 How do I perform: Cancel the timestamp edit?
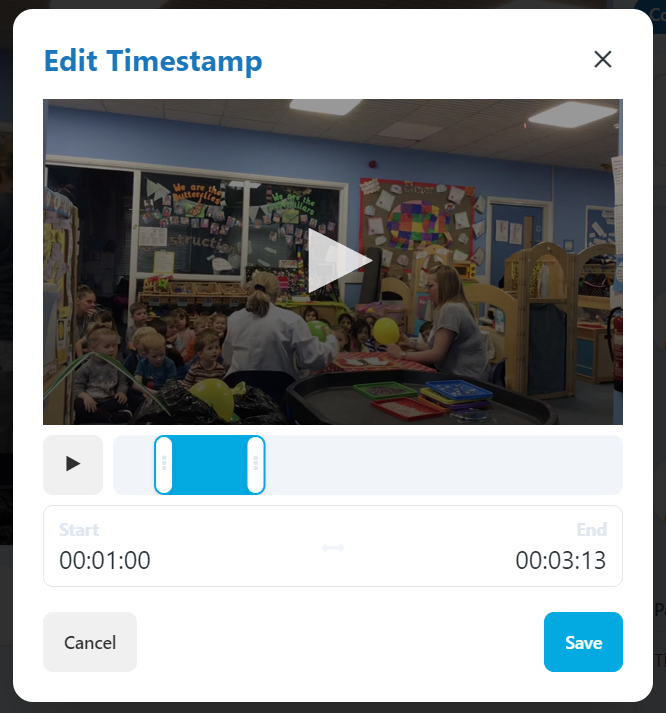coord(90,642)
